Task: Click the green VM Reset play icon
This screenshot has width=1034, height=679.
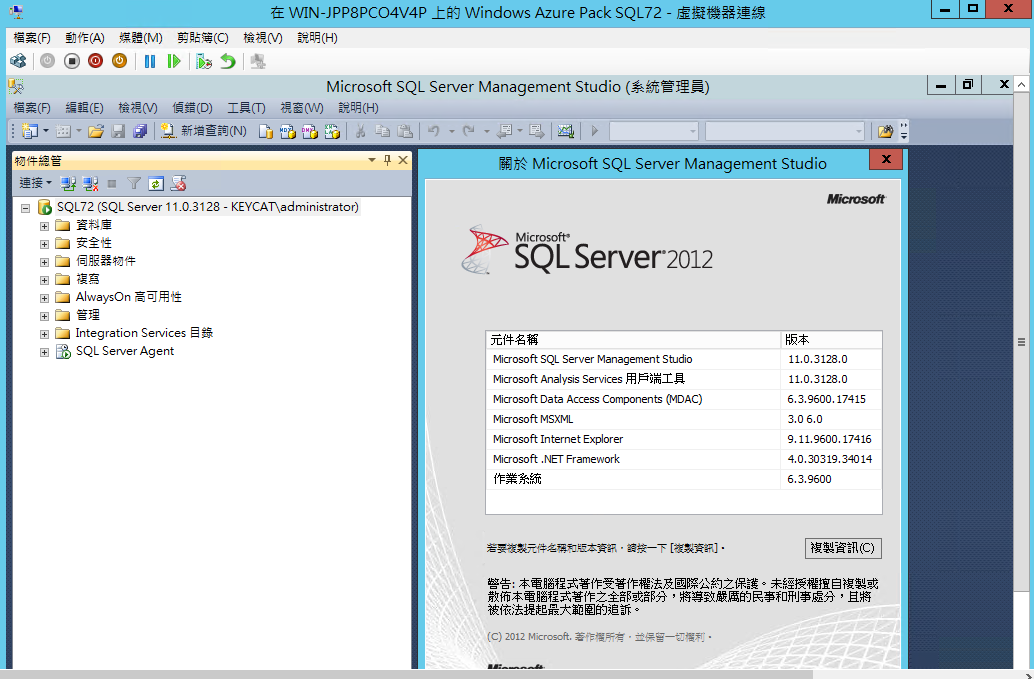Action: [x=174, y=61]
